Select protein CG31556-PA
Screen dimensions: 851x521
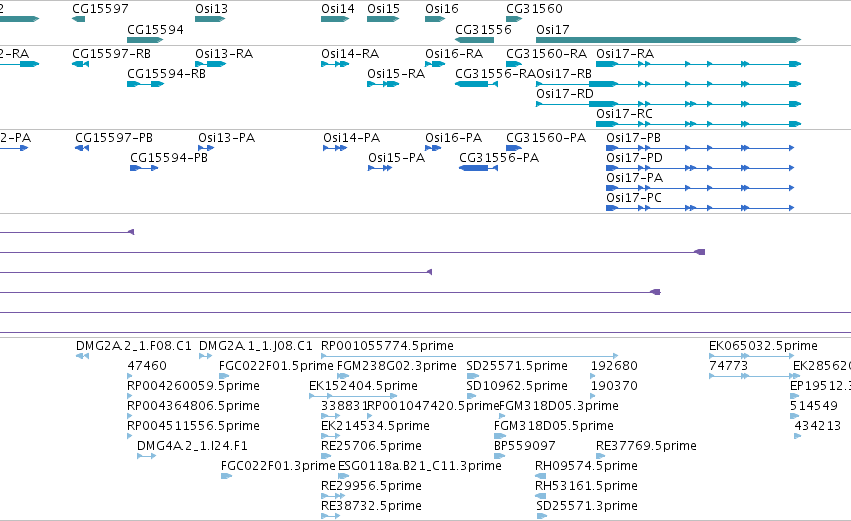click(x=499, y=157)
